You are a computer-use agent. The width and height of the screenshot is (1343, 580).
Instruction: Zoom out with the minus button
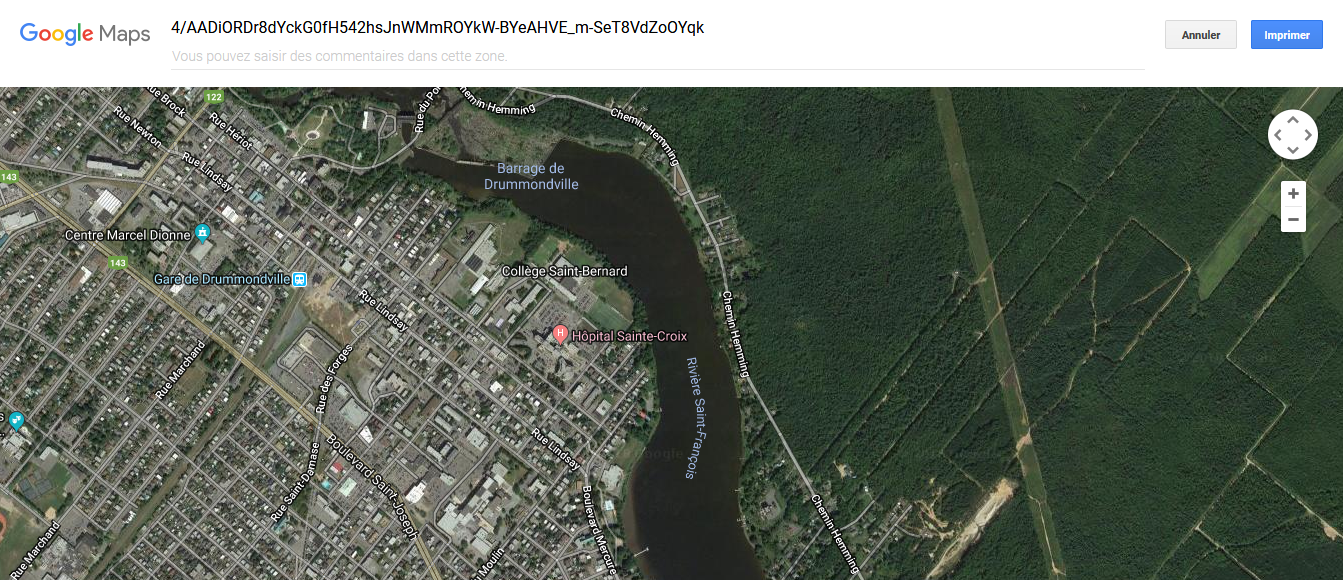1293,219
